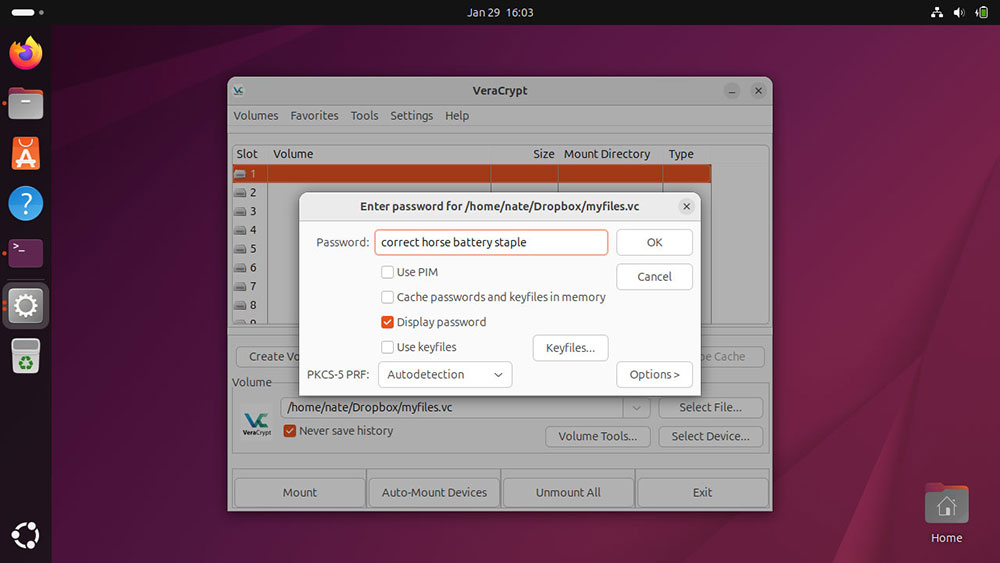Viewport: 1000px width, 563px height.
Task: Open Volume Tools...
Action: click(x=598, y=436)
